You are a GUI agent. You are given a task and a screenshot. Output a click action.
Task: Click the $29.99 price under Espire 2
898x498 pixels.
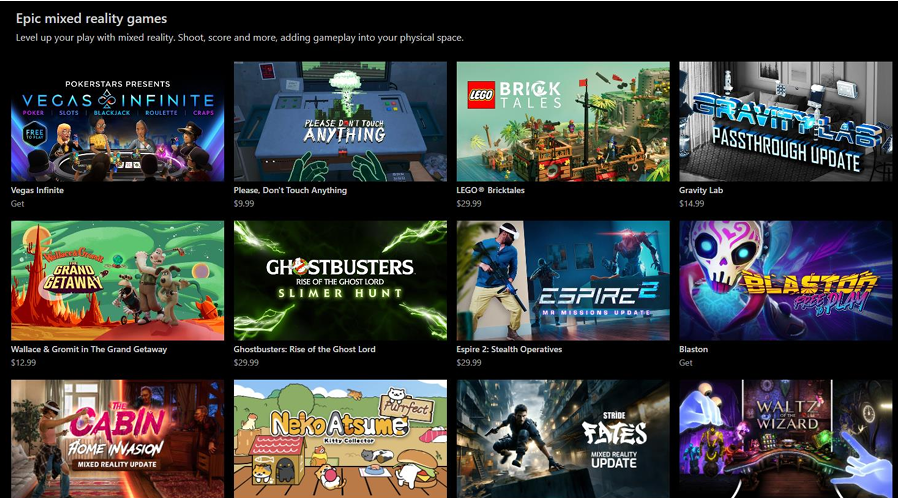click(469, 363)
